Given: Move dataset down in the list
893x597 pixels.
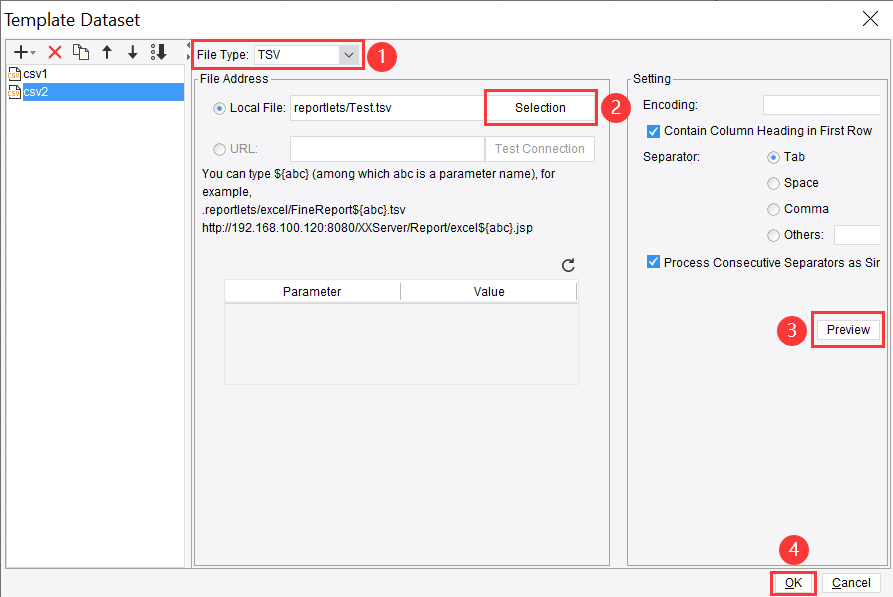Looking at the screenshot, I should pos(133,52).
